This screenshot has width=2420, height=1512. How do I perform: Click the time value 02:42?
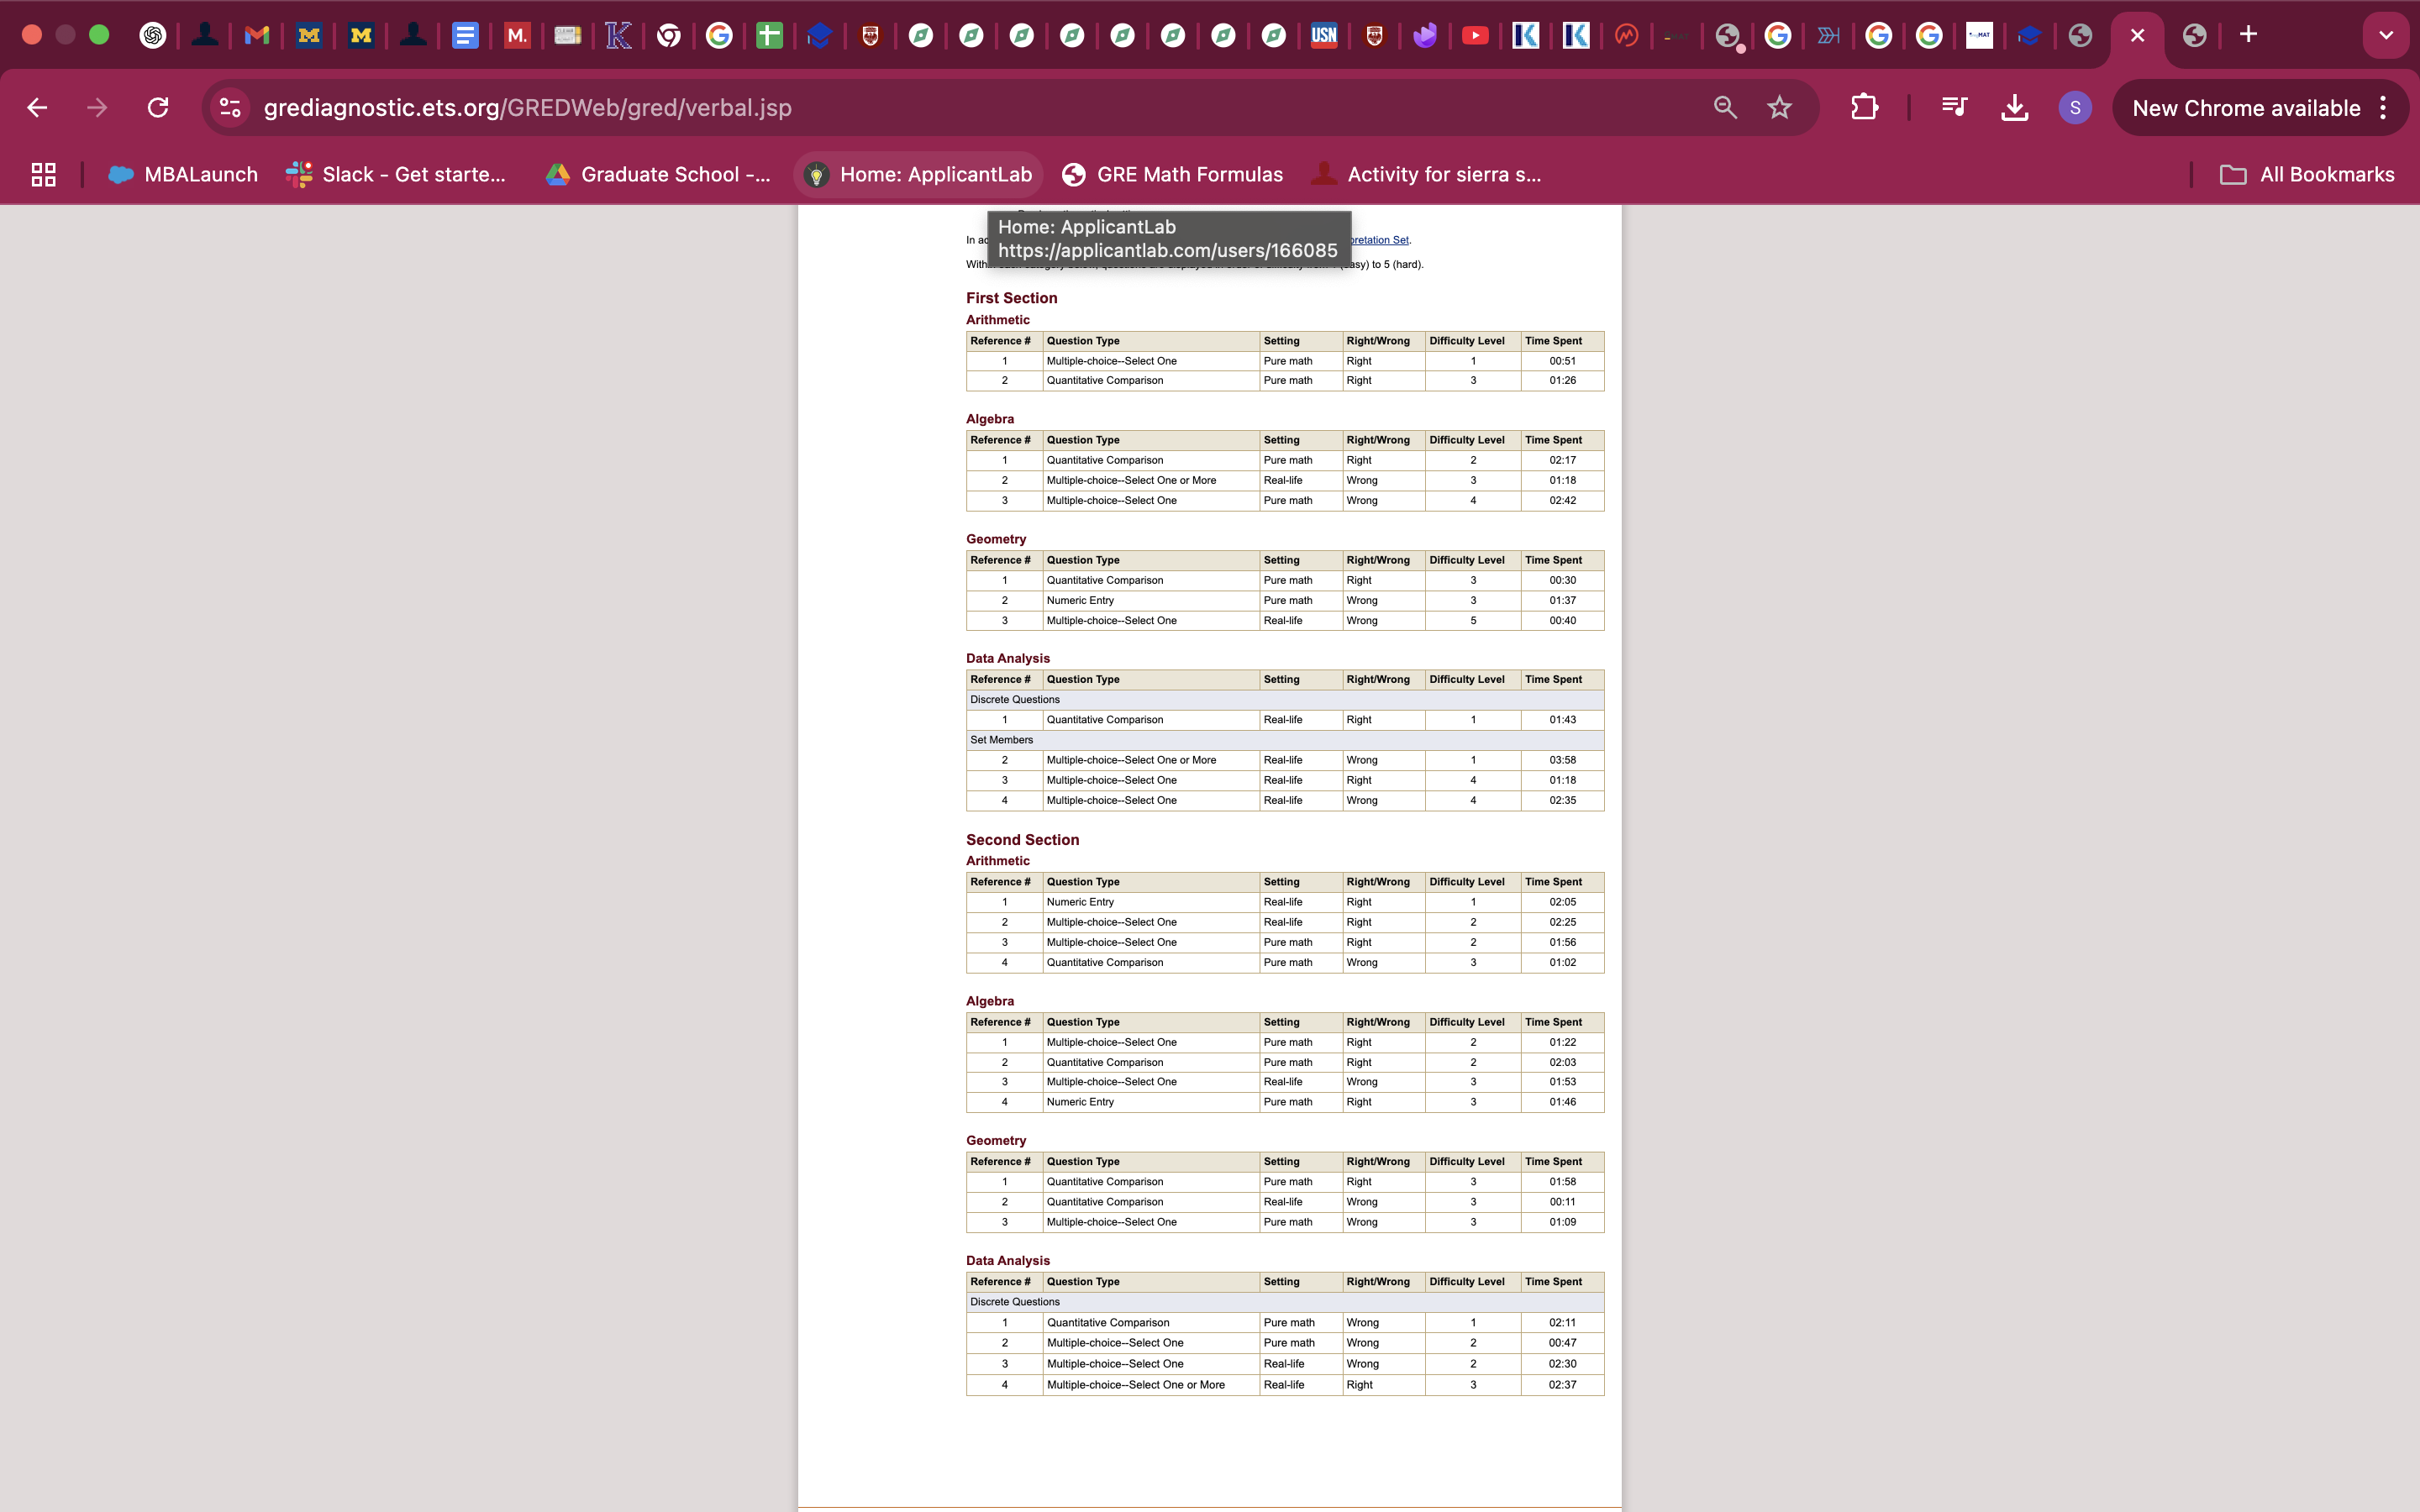(x=1562, y=501)
